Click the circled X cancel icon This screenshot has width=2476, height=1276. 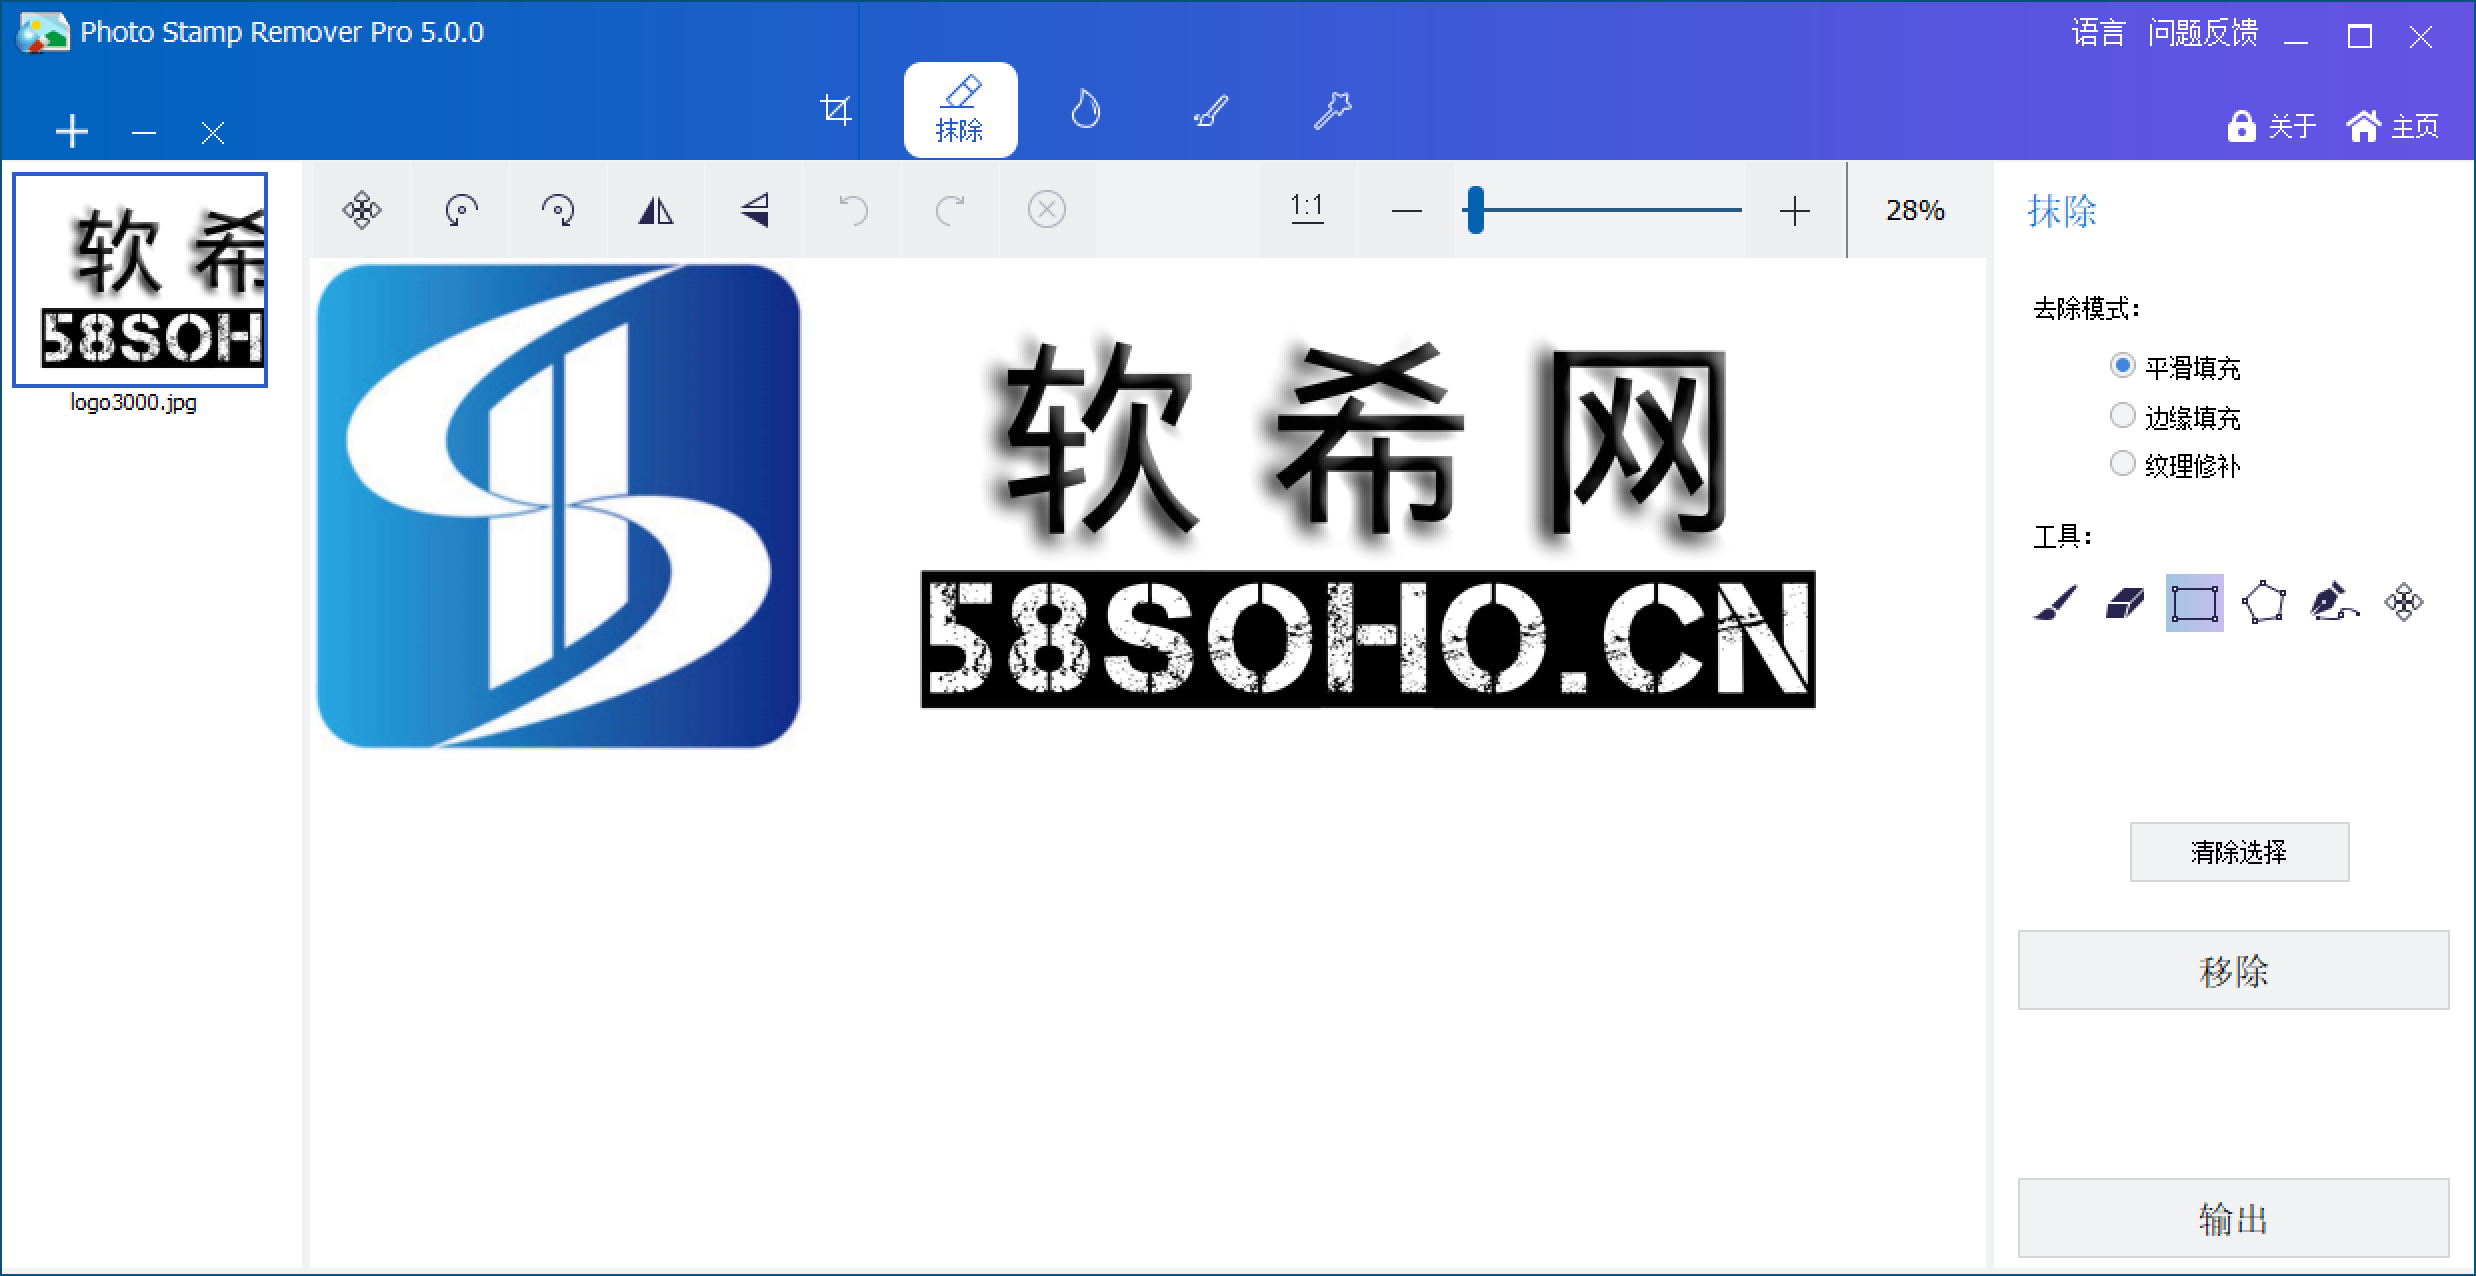click(x=1047, y=210)
